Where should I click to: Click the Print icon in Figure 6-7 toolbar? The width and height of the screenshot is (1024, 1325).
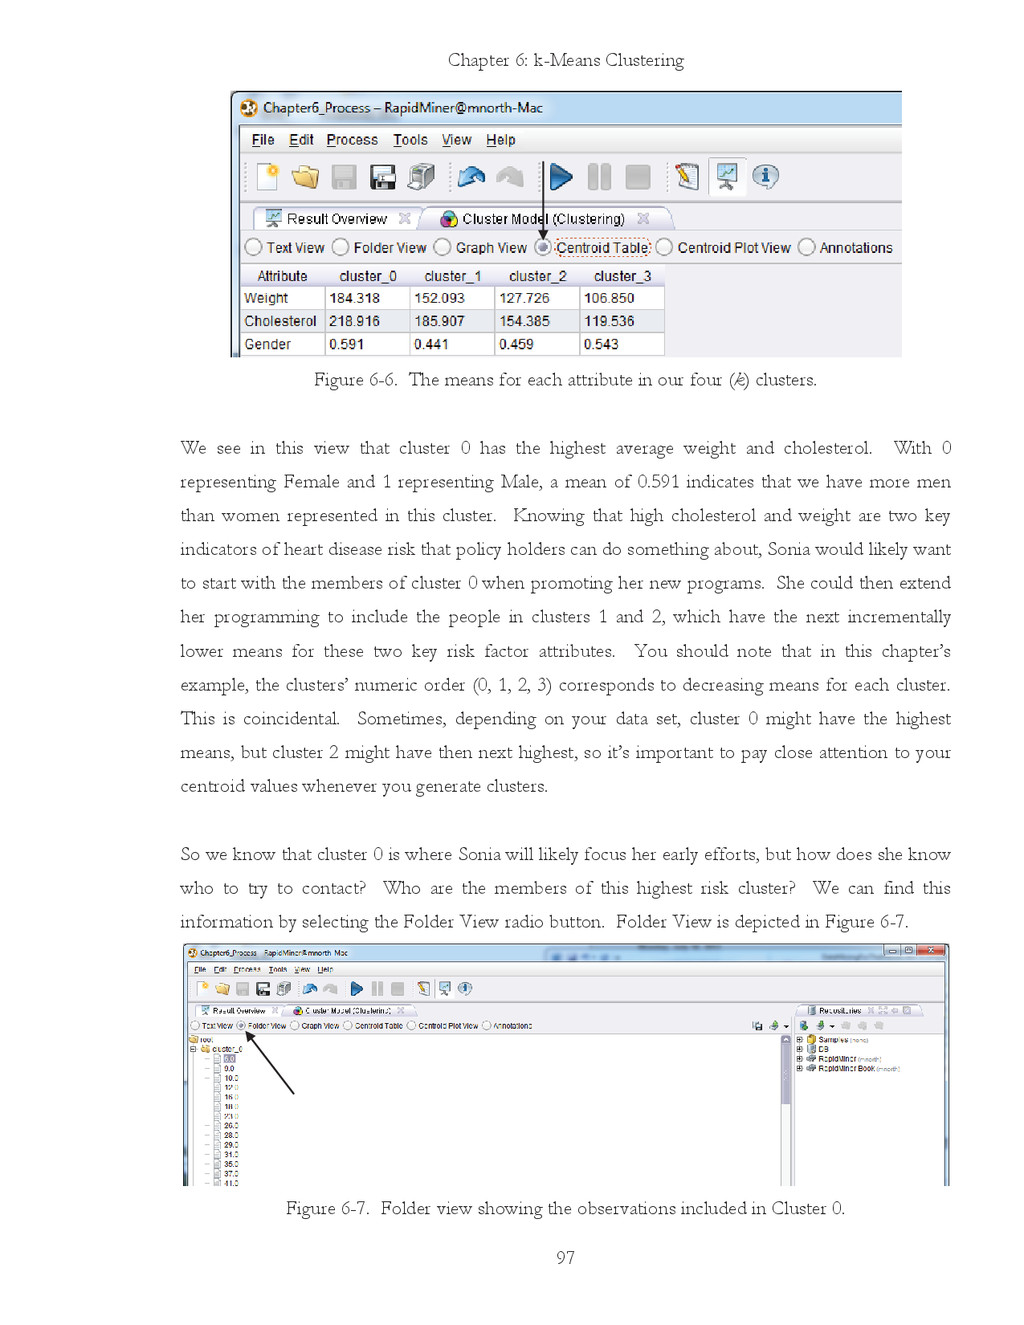tap(283, 988)
